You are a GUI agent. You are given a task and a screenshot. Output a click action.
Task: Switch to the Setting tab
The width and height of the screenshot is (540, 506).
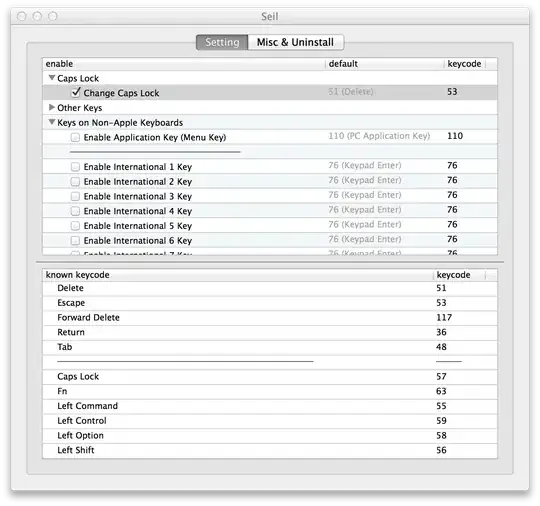tap(222, 42)
